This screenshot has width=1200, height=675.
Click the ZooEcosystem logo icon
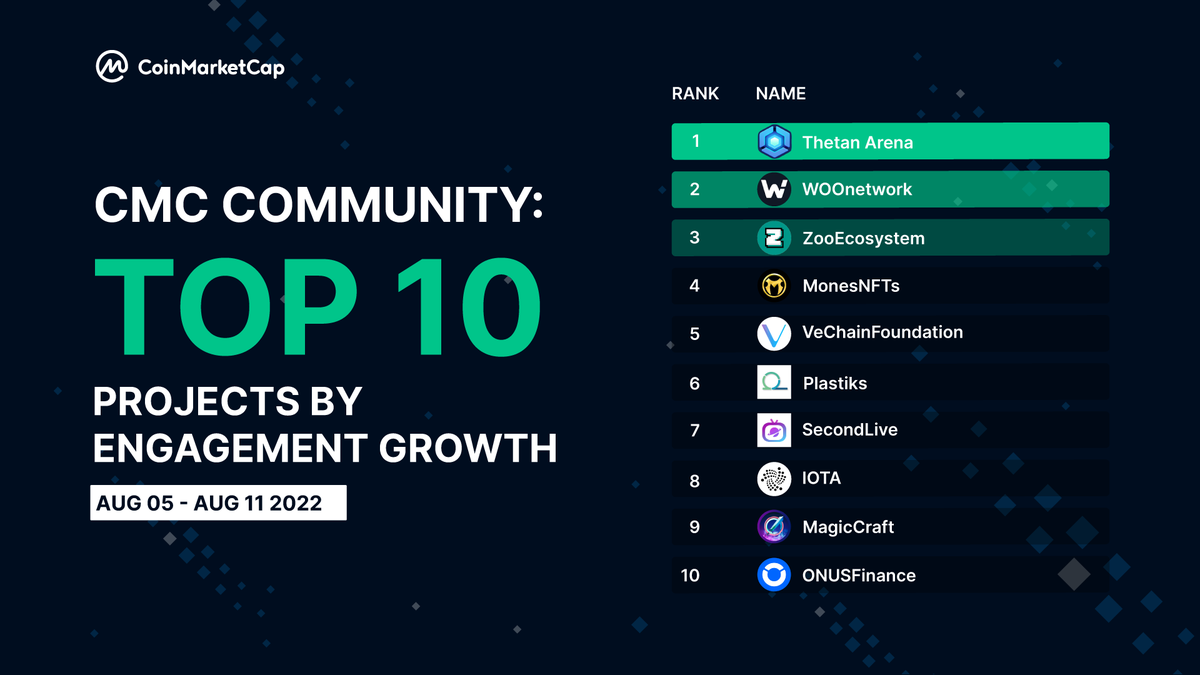point(774,238)
